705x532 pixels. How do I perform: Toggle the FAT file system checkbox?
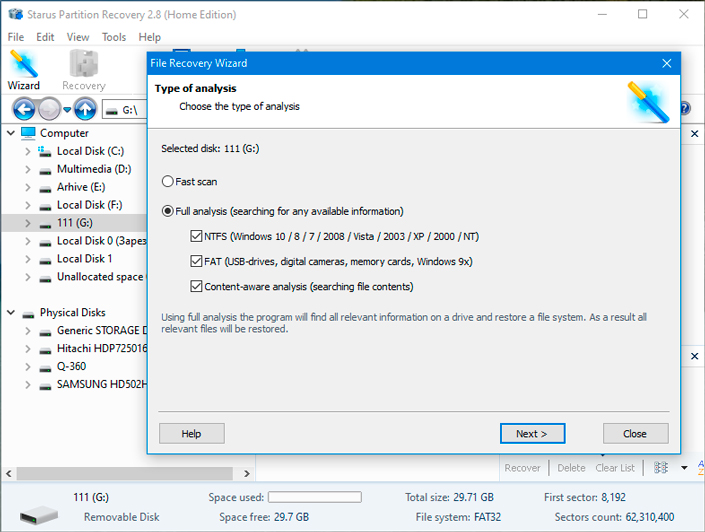point(196,261)
